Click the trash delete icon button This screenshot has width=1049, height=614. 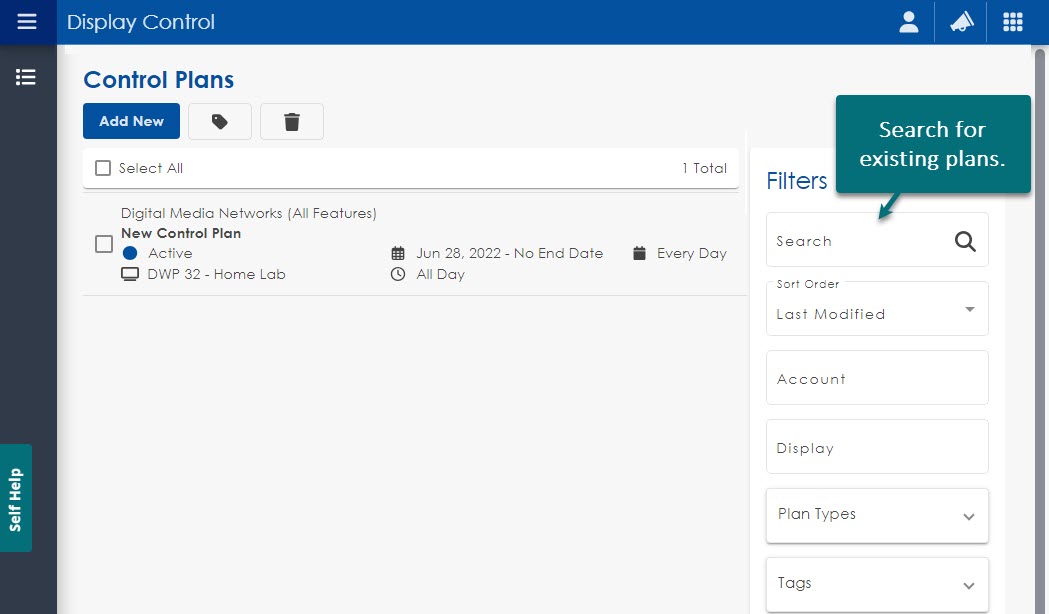(292, 121)
